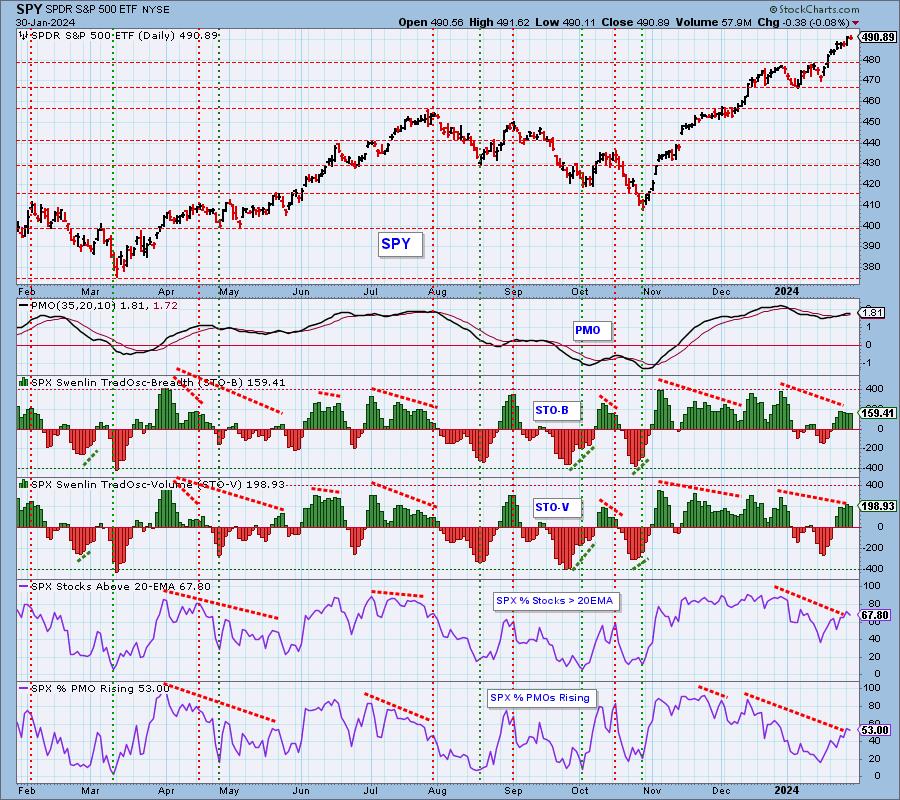This screenshot has height=800, width=900.
Task: Click the 'SPX Swenlin TrdOsc-Volume (STO-V)' legend text
Action: pyautogui.click(x=137, y=484)
